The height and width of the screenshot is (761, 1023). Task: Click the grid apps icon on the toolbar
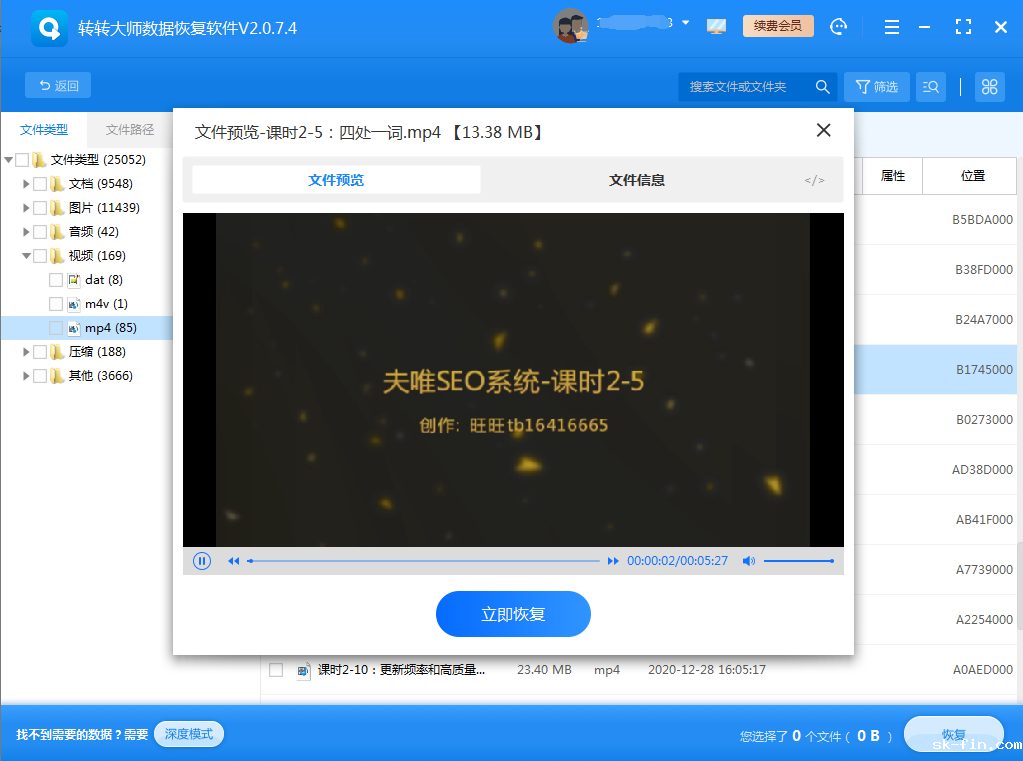coord(989,87)
